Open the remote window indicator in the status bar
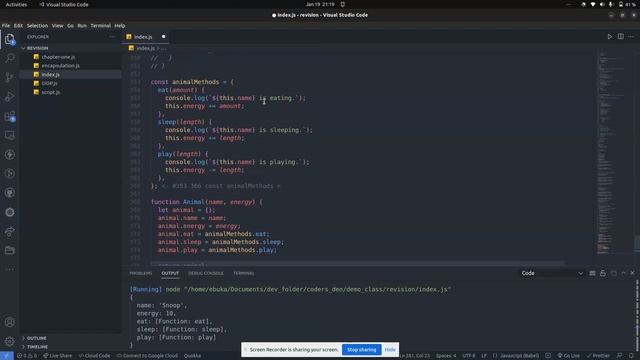Image resolution: width=640 pixels, height=360 pixels. 7,356
